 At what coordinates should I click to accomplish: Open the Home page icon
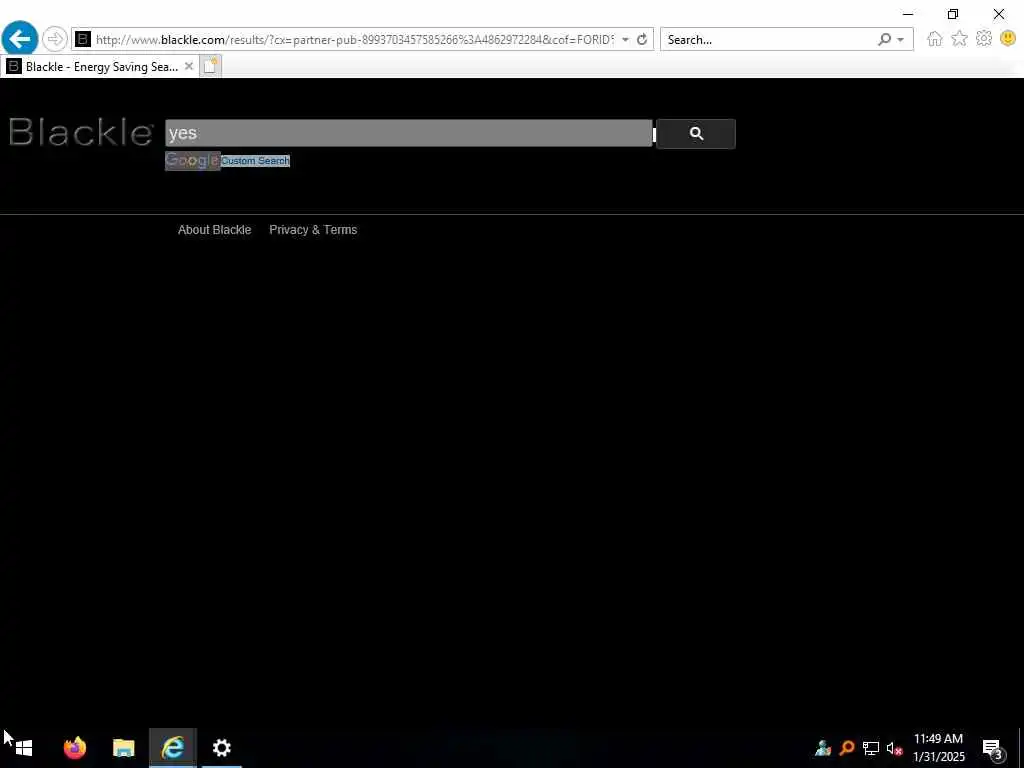935,39
